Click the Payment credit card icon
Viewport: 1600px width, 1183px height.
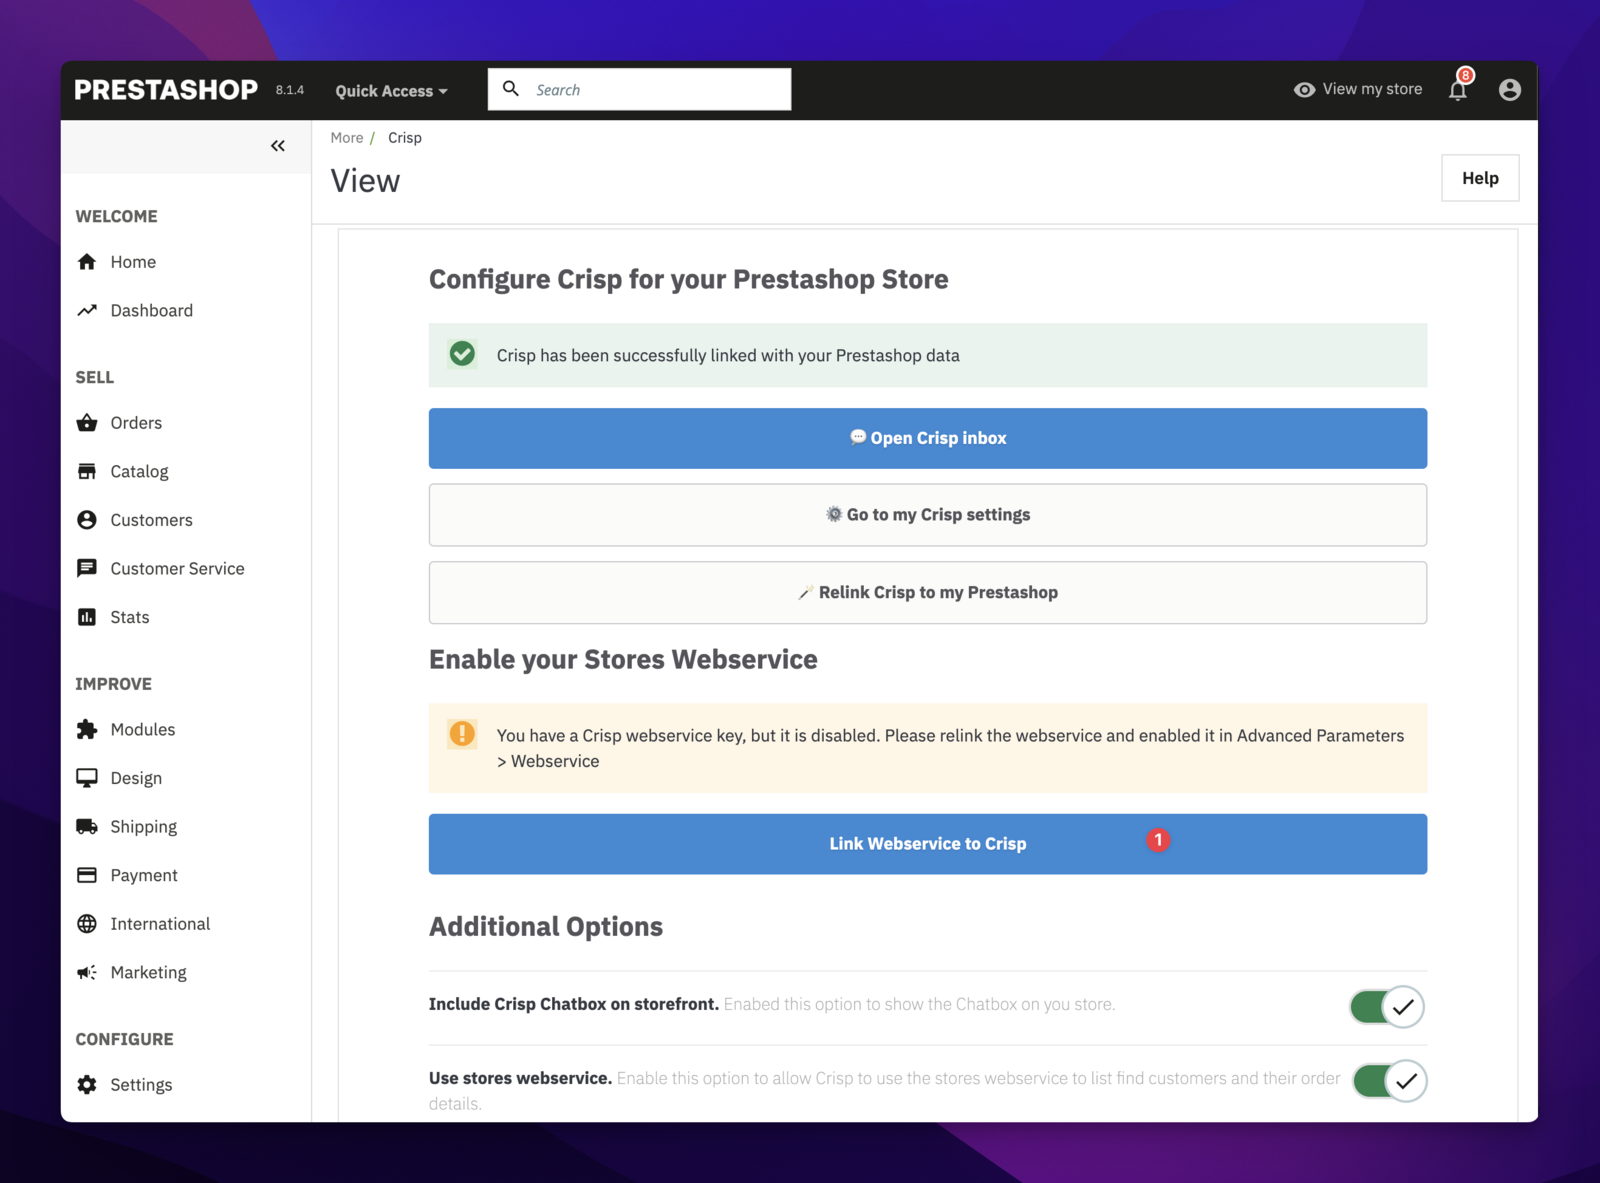(87, 875)
